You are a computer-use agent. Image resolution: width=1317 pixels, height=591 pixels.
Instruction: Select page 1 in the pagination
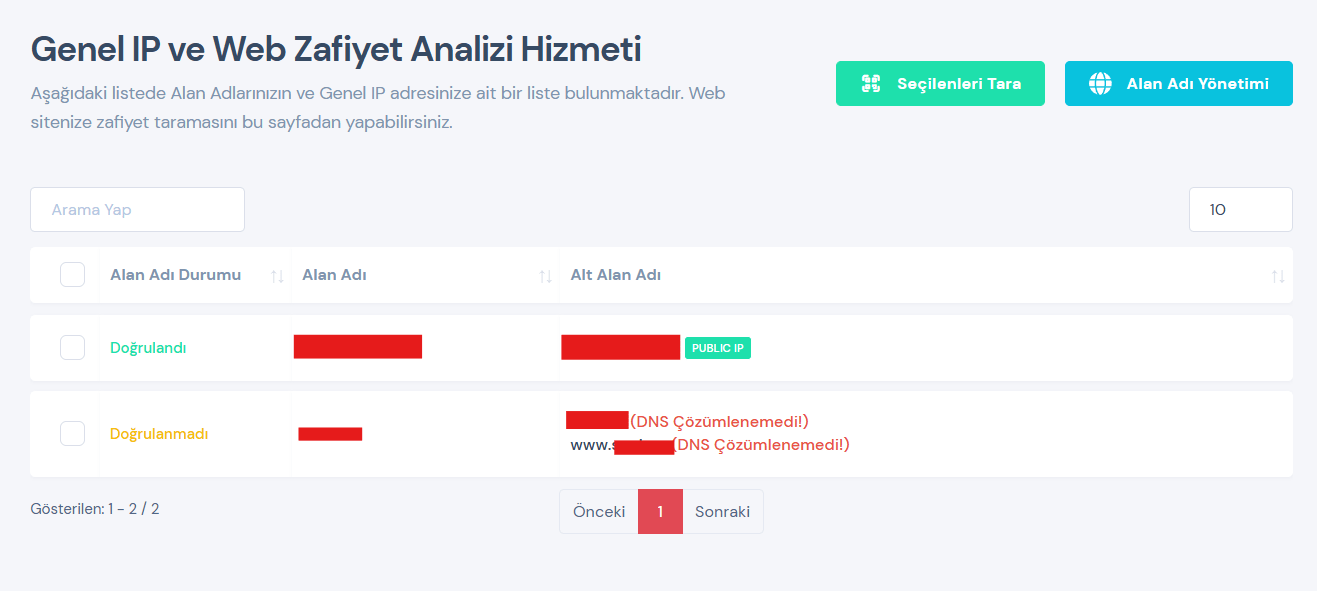coord(660,511)
